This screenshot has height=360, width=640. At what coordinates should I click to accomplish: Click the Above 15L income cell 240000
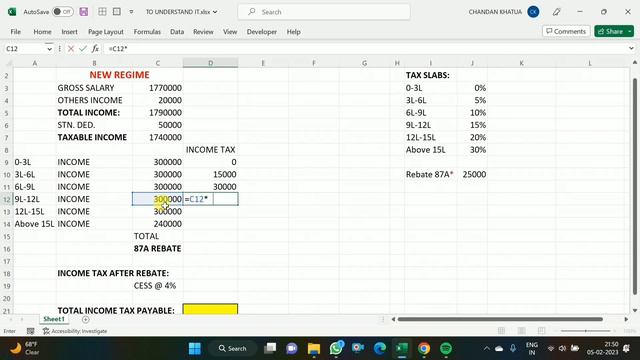(x=158, y=224)
